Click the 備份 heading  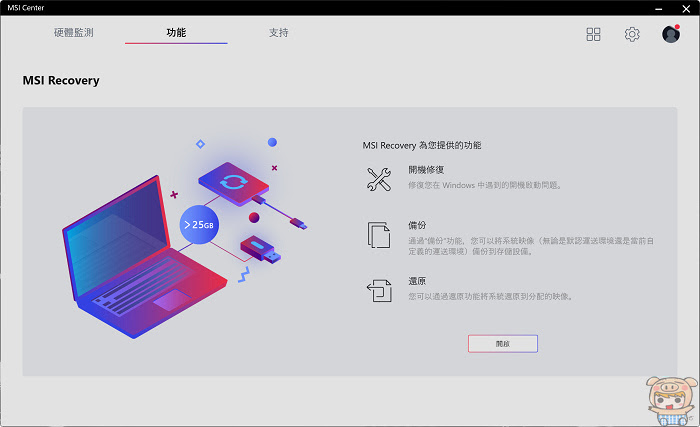point(417,225)
